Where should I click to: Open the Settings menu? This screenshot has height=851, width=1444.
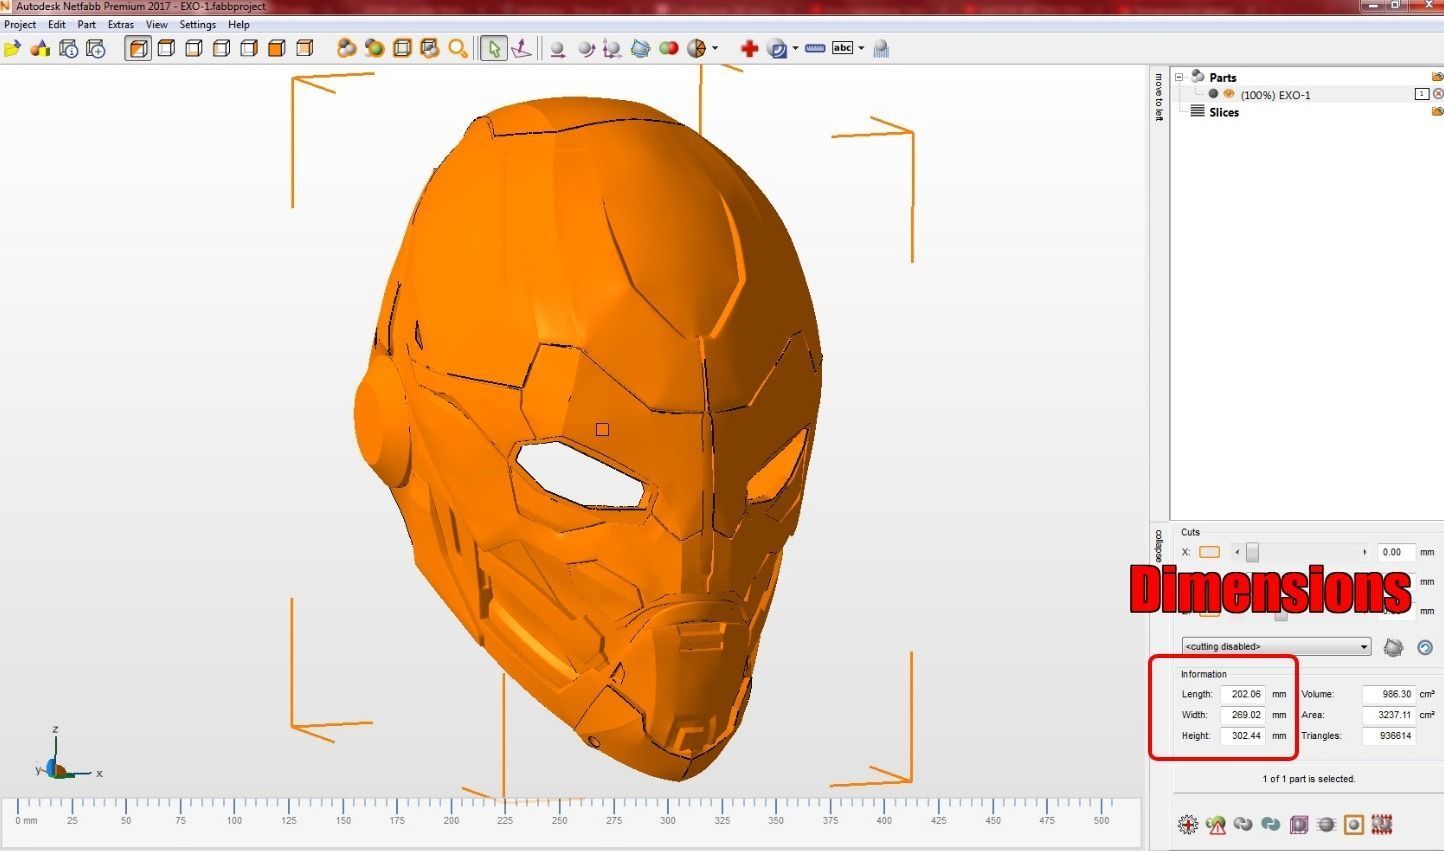pyautogui.click(x=197, y=24)
